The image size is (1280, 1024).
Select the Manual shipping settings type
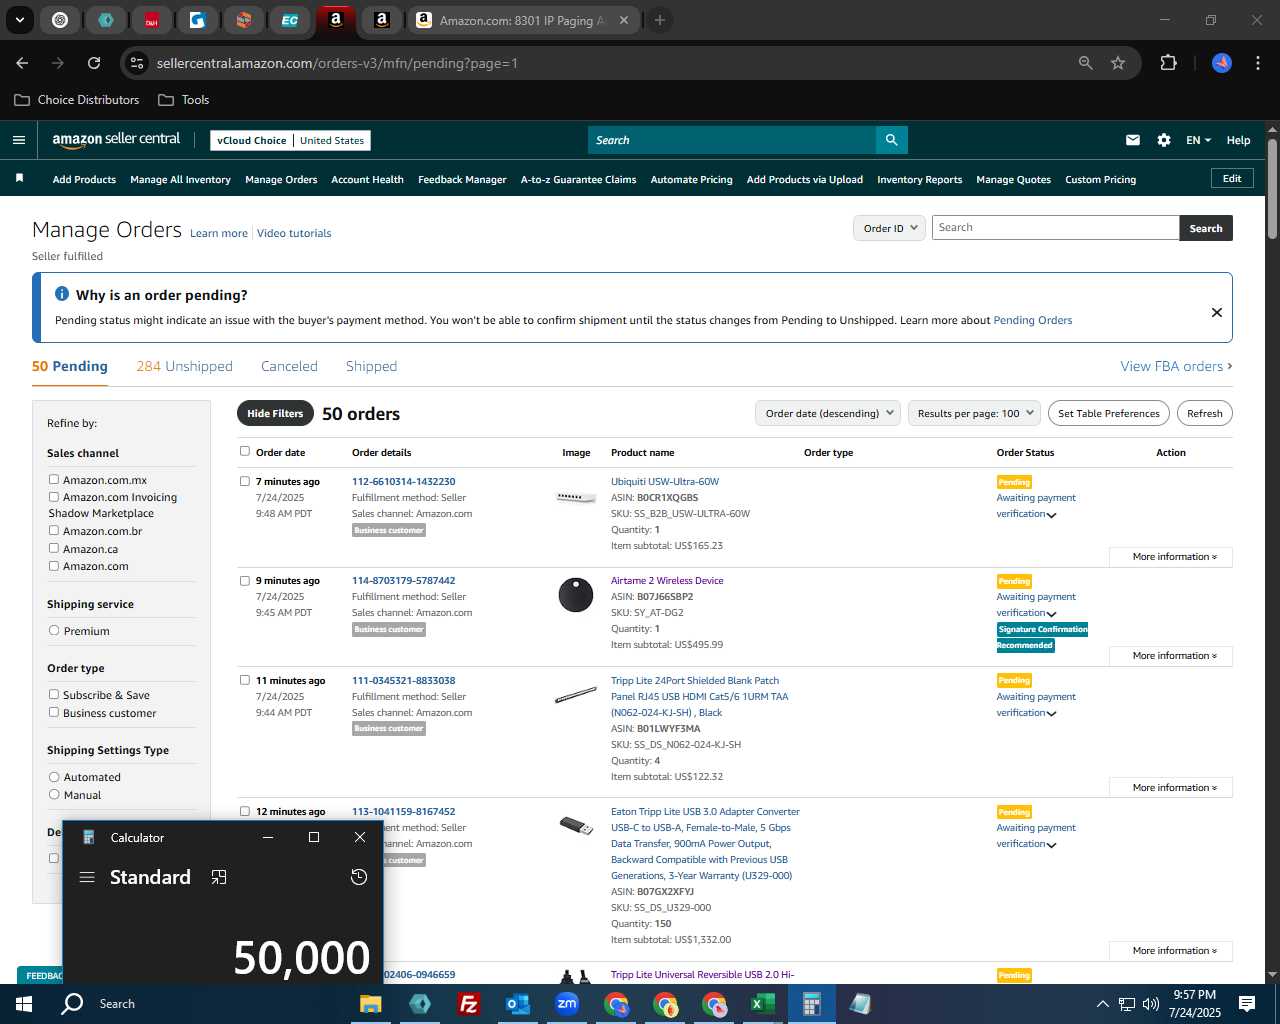click(54, 795)
